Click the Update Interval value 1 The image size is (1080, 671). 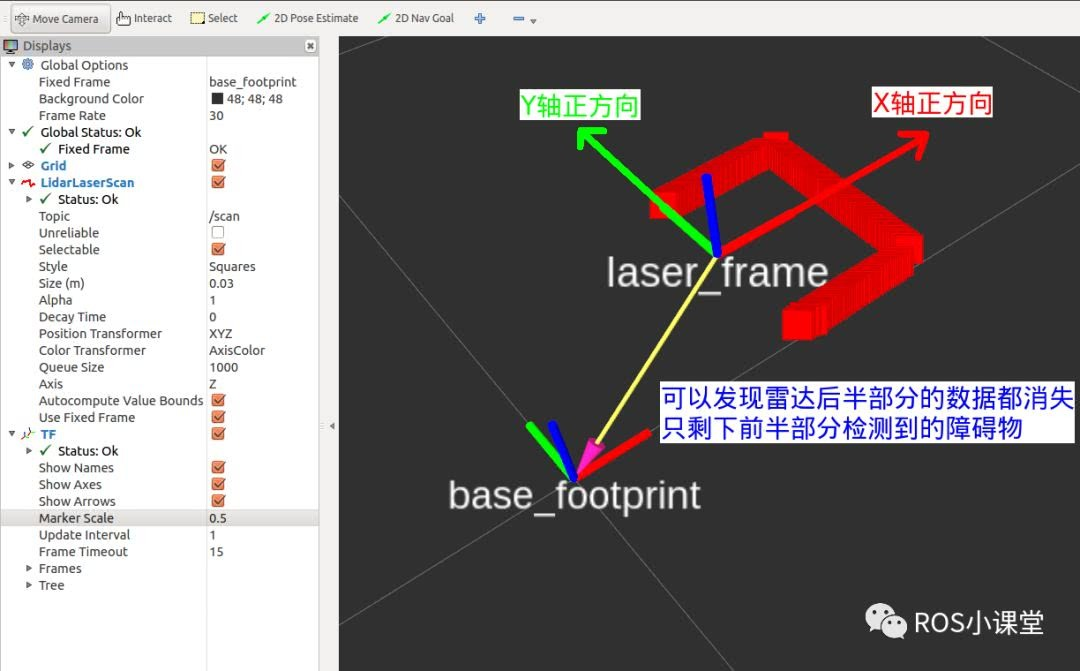[212, 535]
